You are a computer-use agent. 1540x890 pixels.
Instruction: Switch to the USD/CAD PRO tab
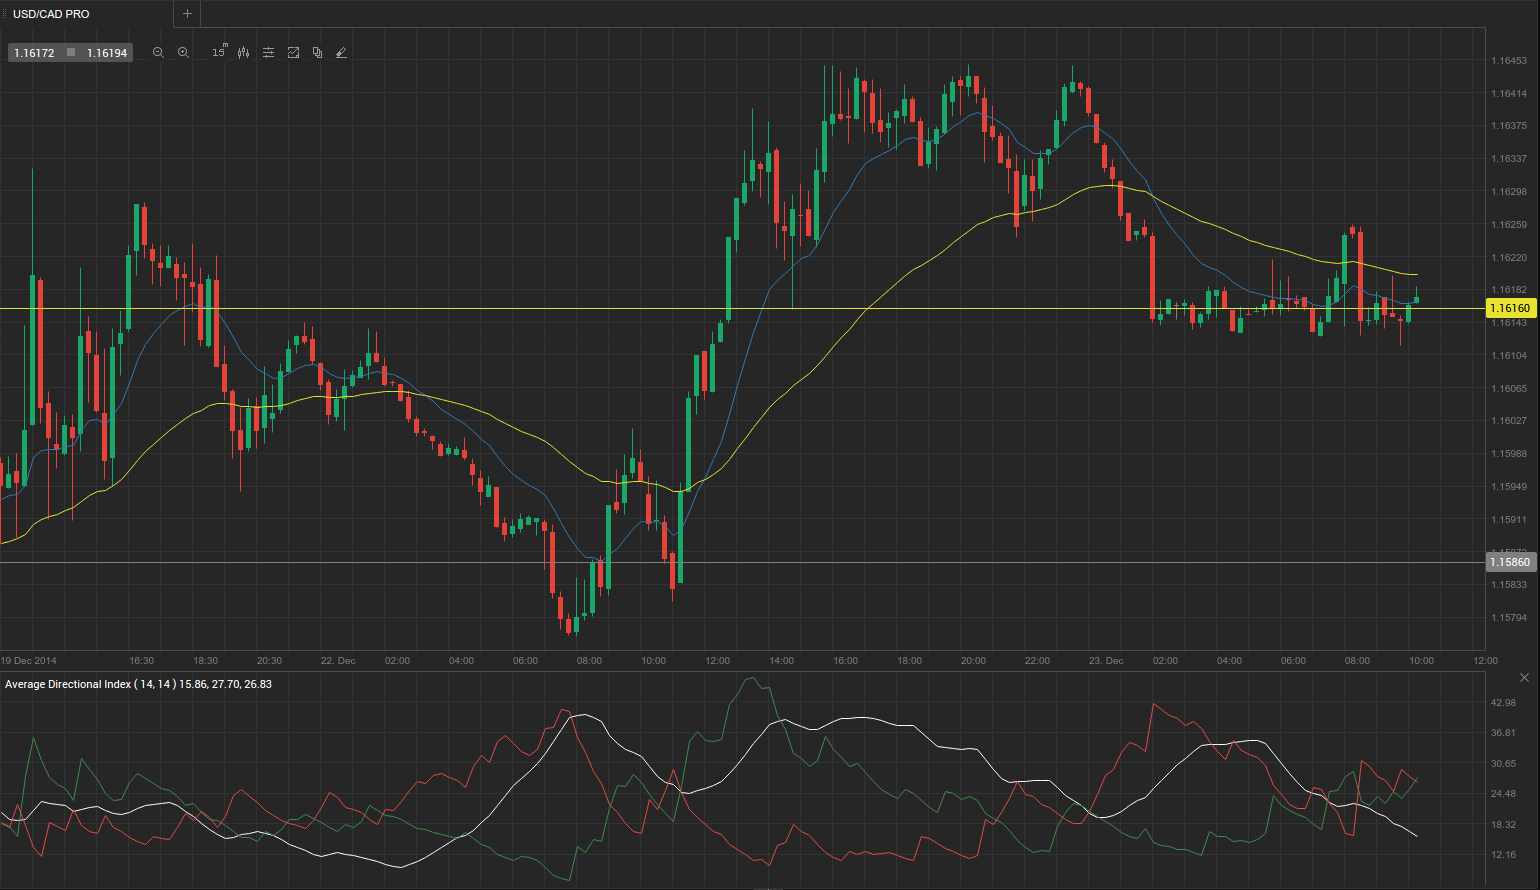click(51, 14)
